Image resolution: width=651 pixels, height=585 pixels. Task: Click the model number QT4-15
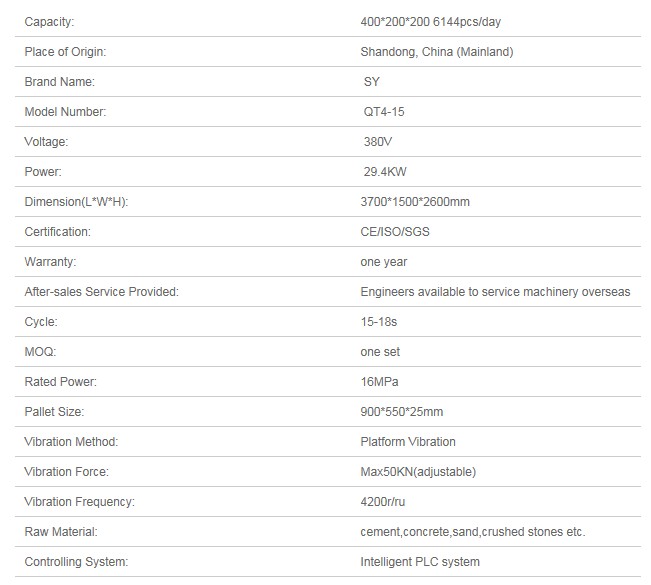pos(384,112)
